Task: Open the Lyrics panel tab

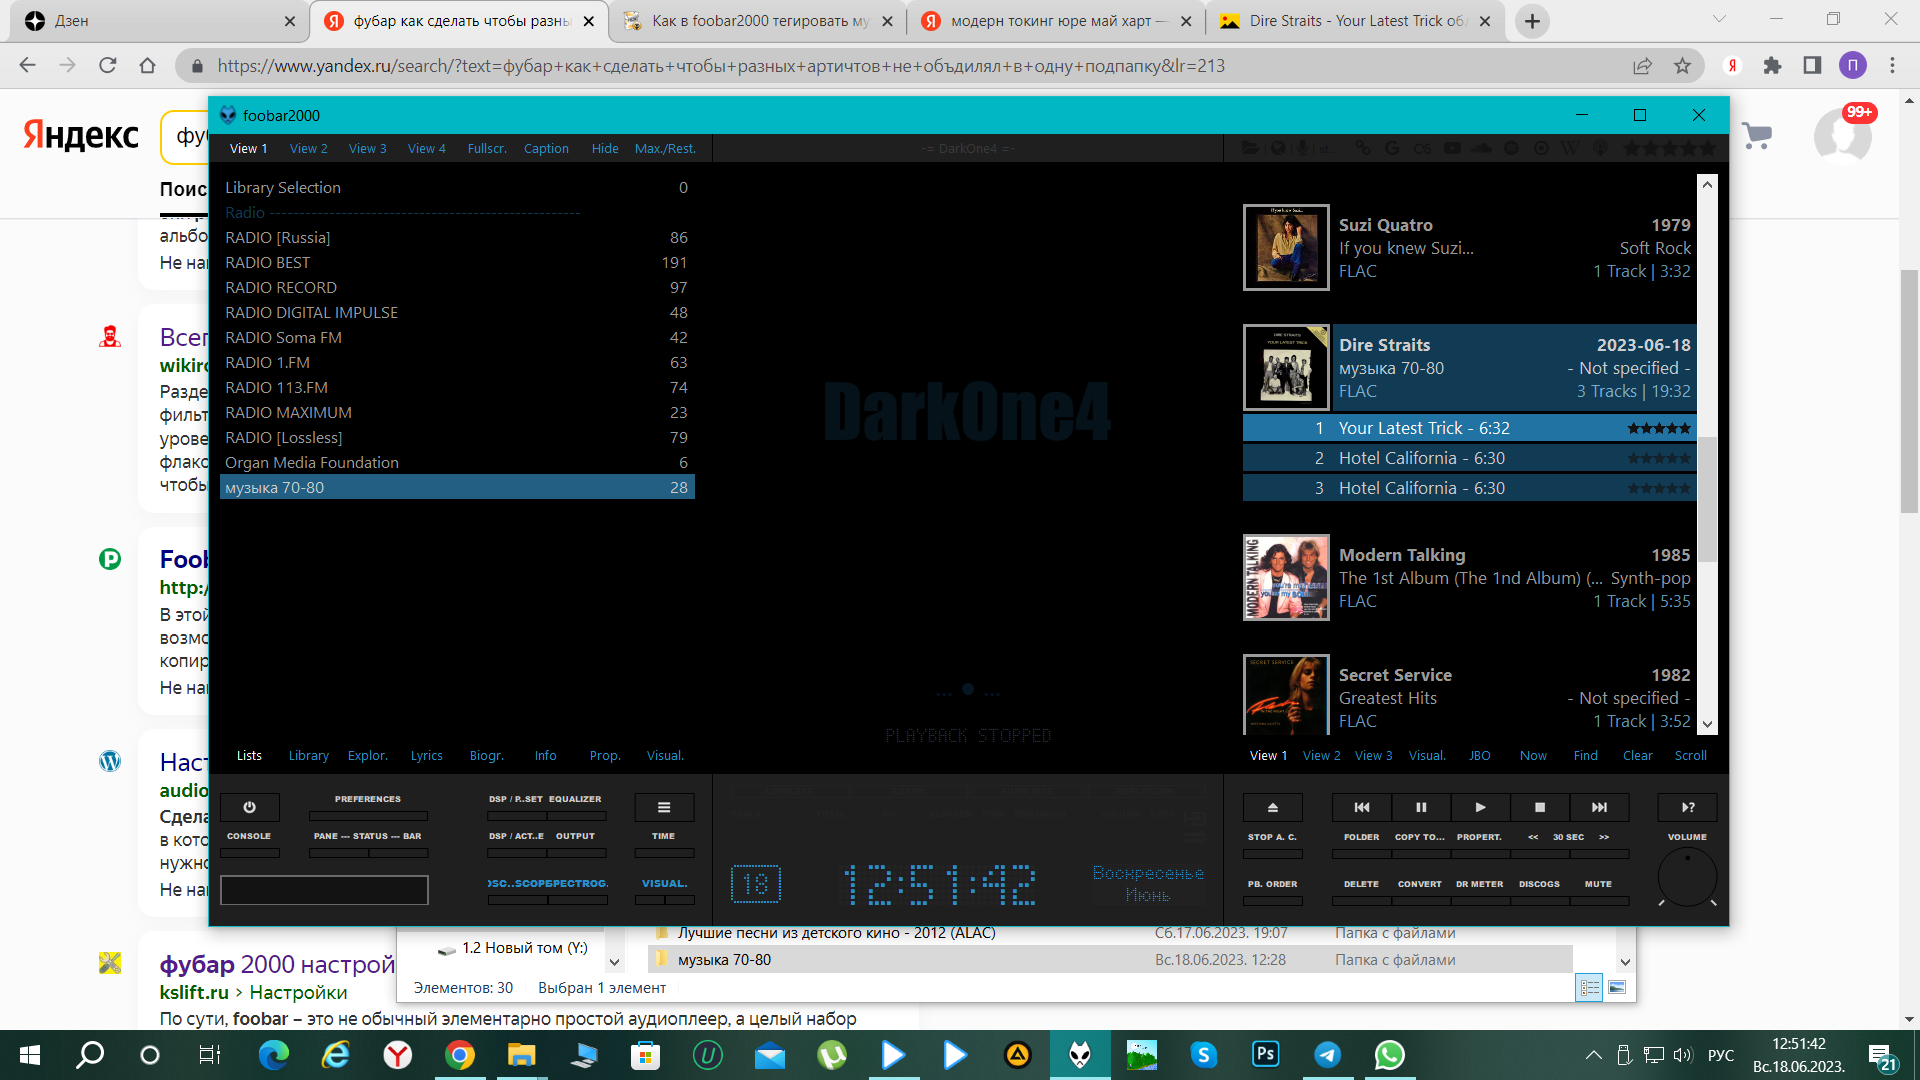Action: [426, 755]
